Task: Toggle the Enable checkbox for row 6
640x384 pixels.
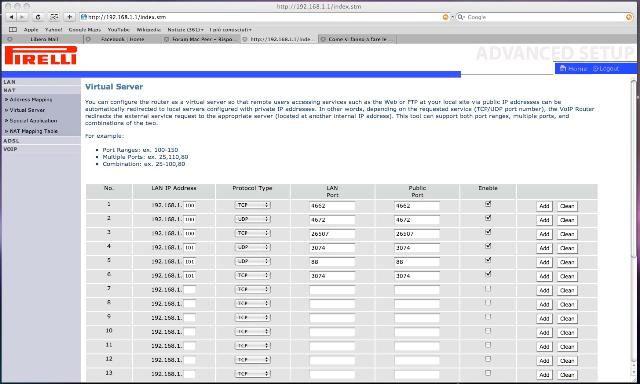Action: tap(488, 274)
